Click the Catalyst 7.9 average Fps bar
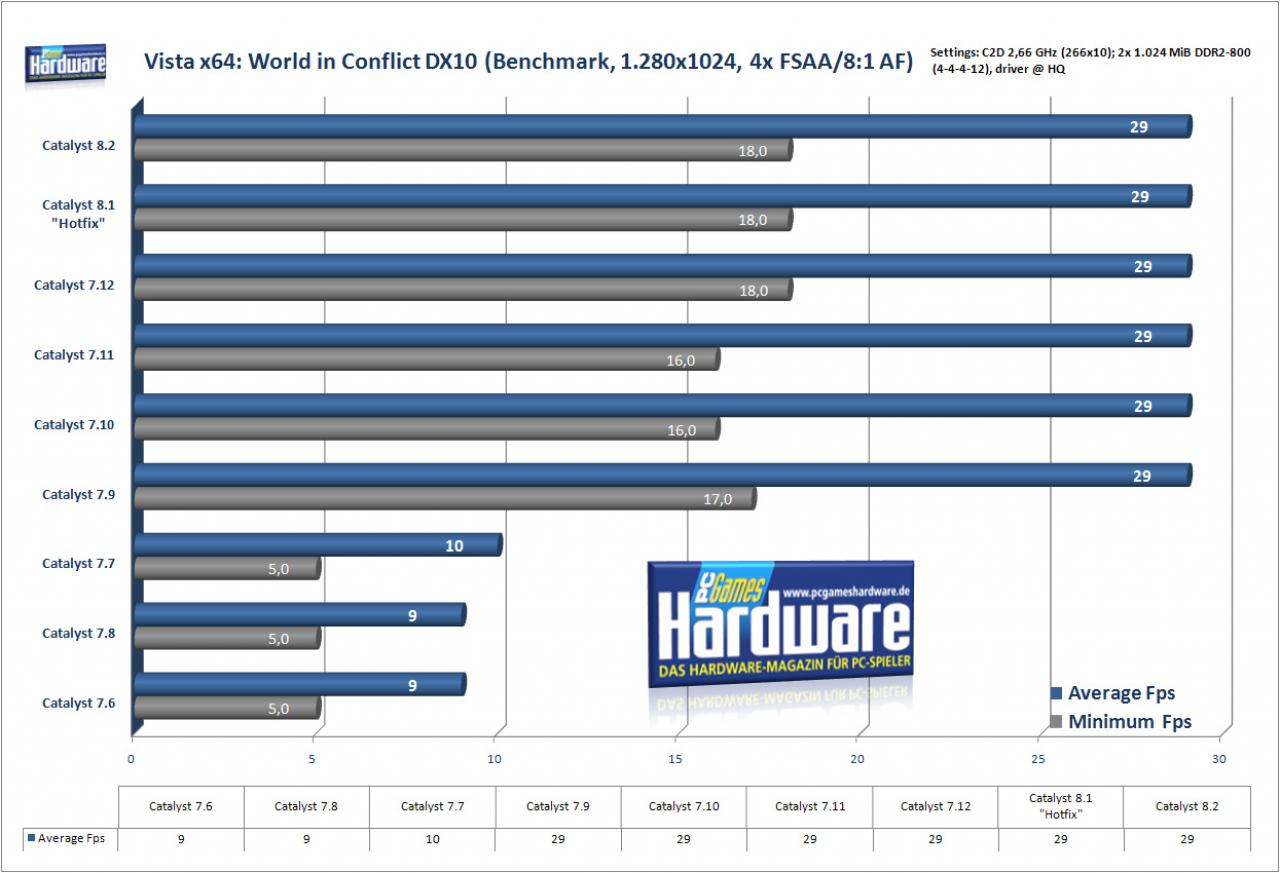Viewport: 1280px width, 873px height. pos(663,475)
